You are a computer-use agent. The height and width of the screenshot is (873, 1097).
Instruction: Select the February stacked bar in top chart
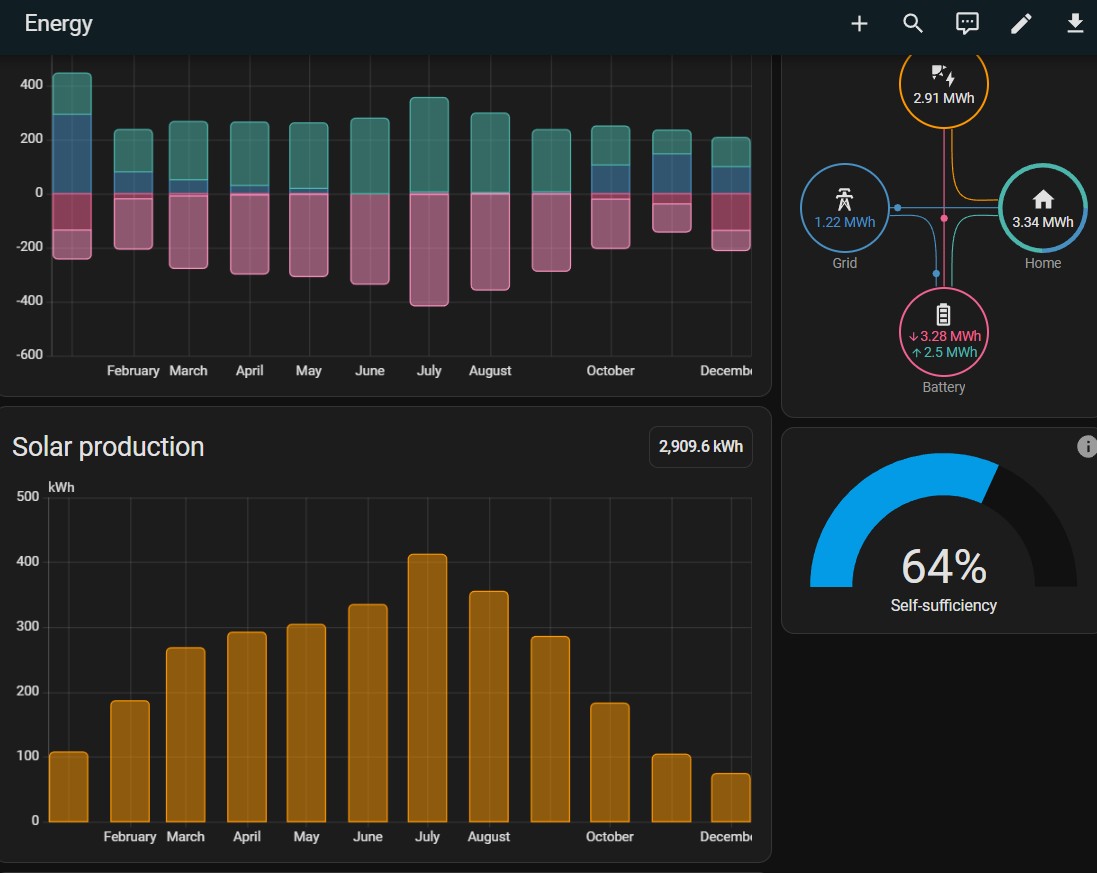tap(133, 190)
